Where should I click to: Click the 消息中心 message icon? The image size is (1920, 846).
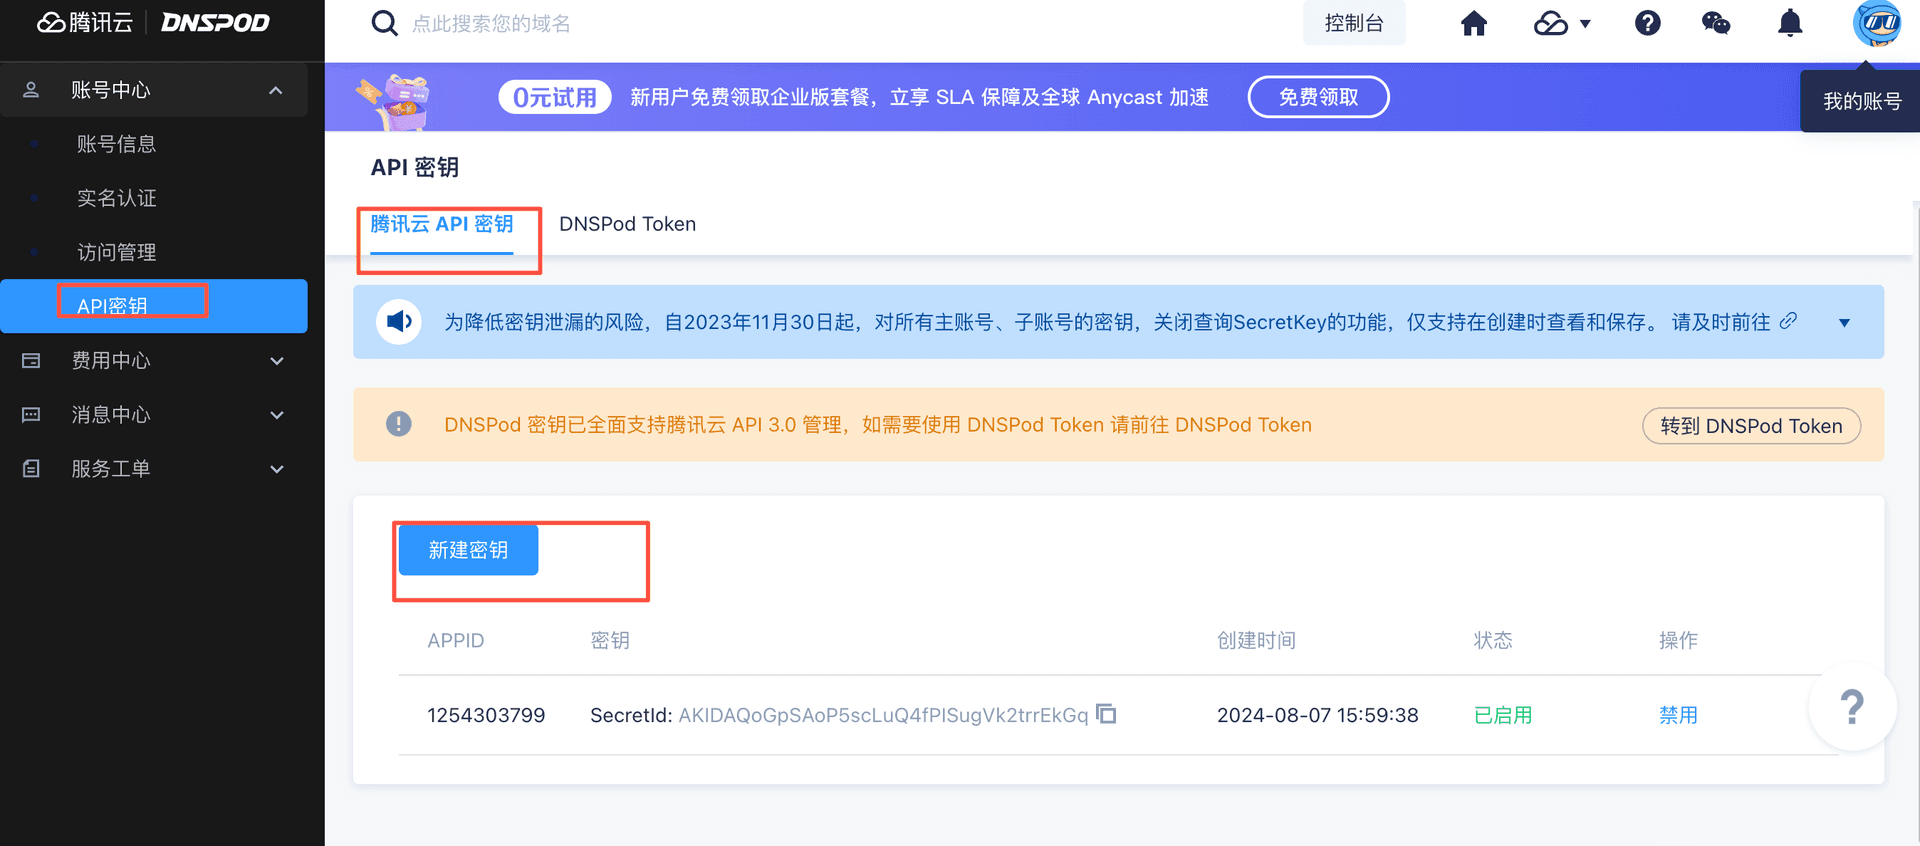click(31, 415)
